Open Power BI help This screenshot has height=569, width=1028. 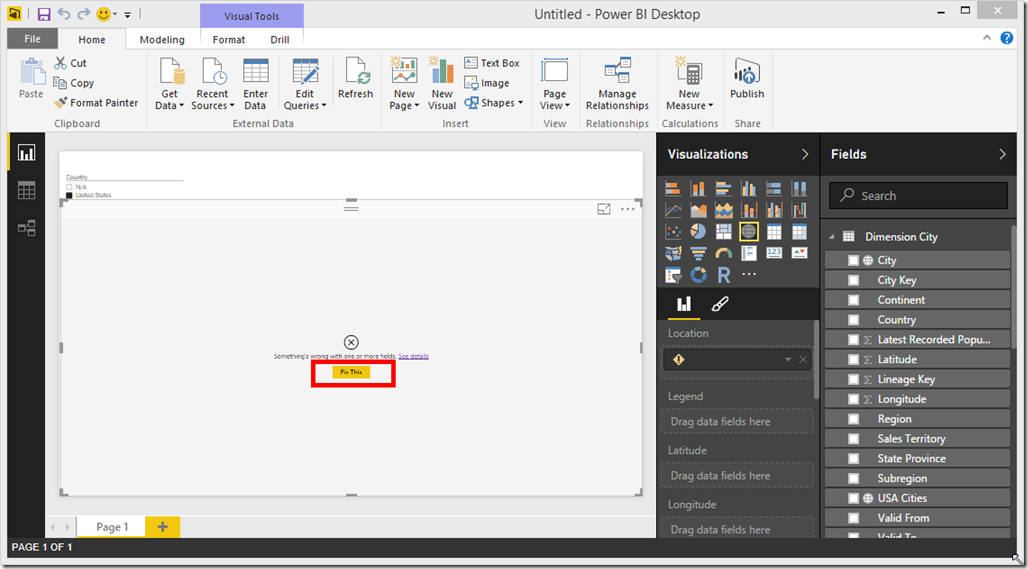pos(1007,38)
